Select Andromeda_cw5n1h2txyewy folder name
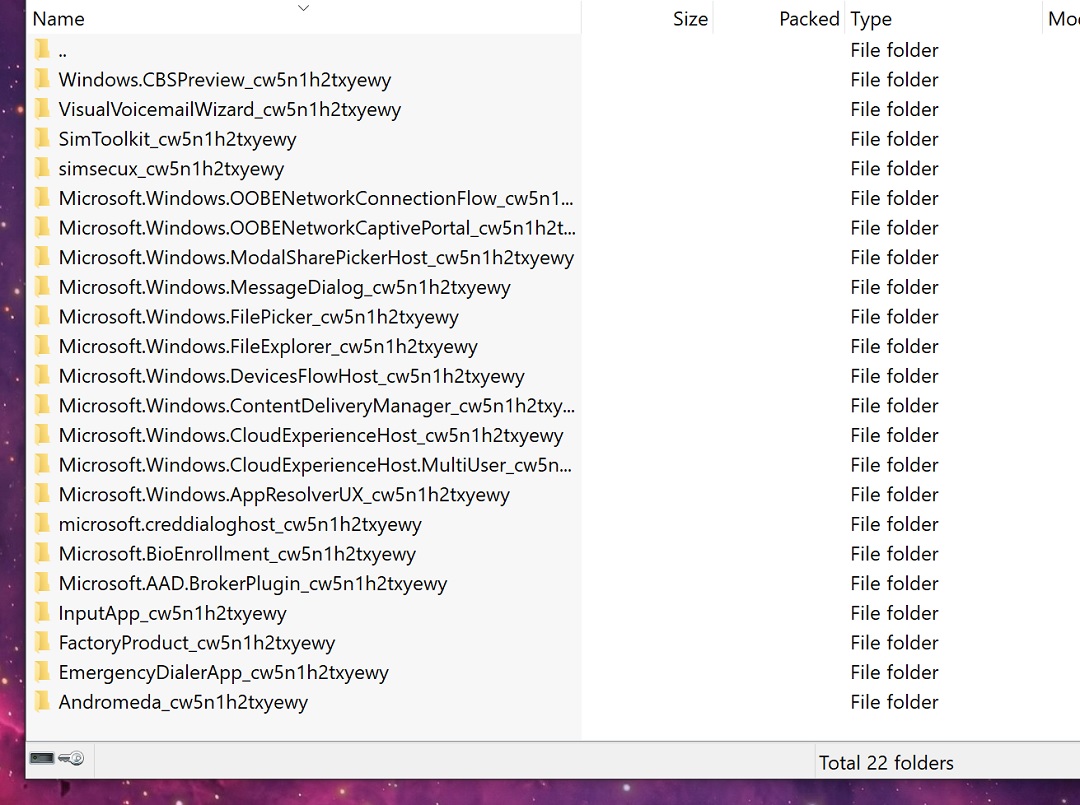This screenshot has height=805, width=1080. point(183,702)
